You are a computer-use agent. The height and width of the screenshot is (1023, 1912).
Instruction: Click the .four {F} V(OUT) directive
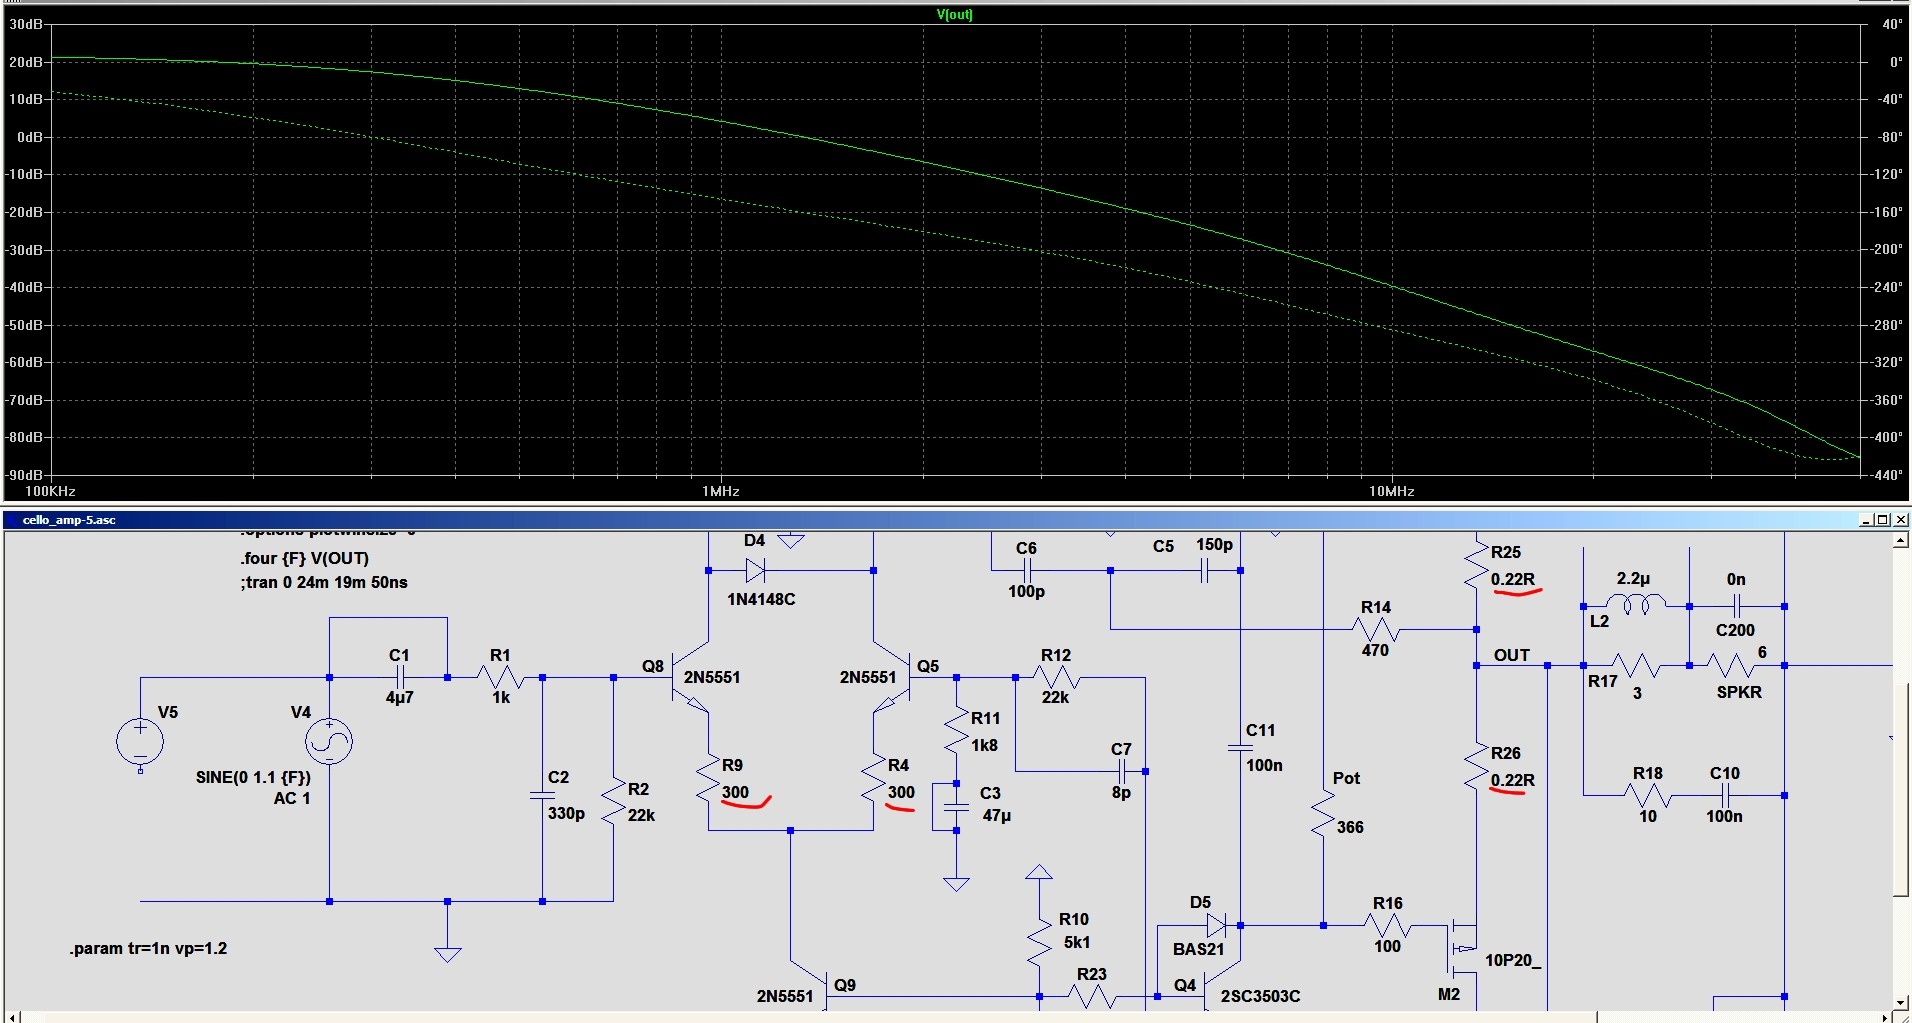click(x=304, y=558)
